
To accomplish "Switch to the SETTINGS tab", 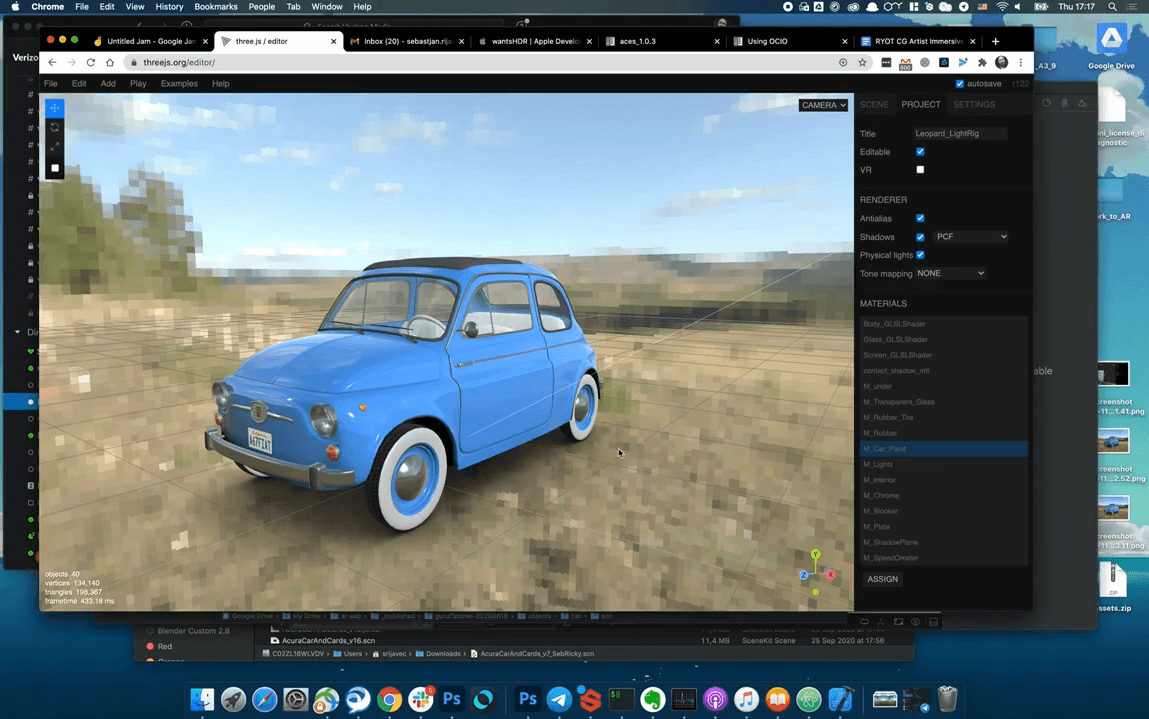I will pyautogui.click(x=973, y=104).
